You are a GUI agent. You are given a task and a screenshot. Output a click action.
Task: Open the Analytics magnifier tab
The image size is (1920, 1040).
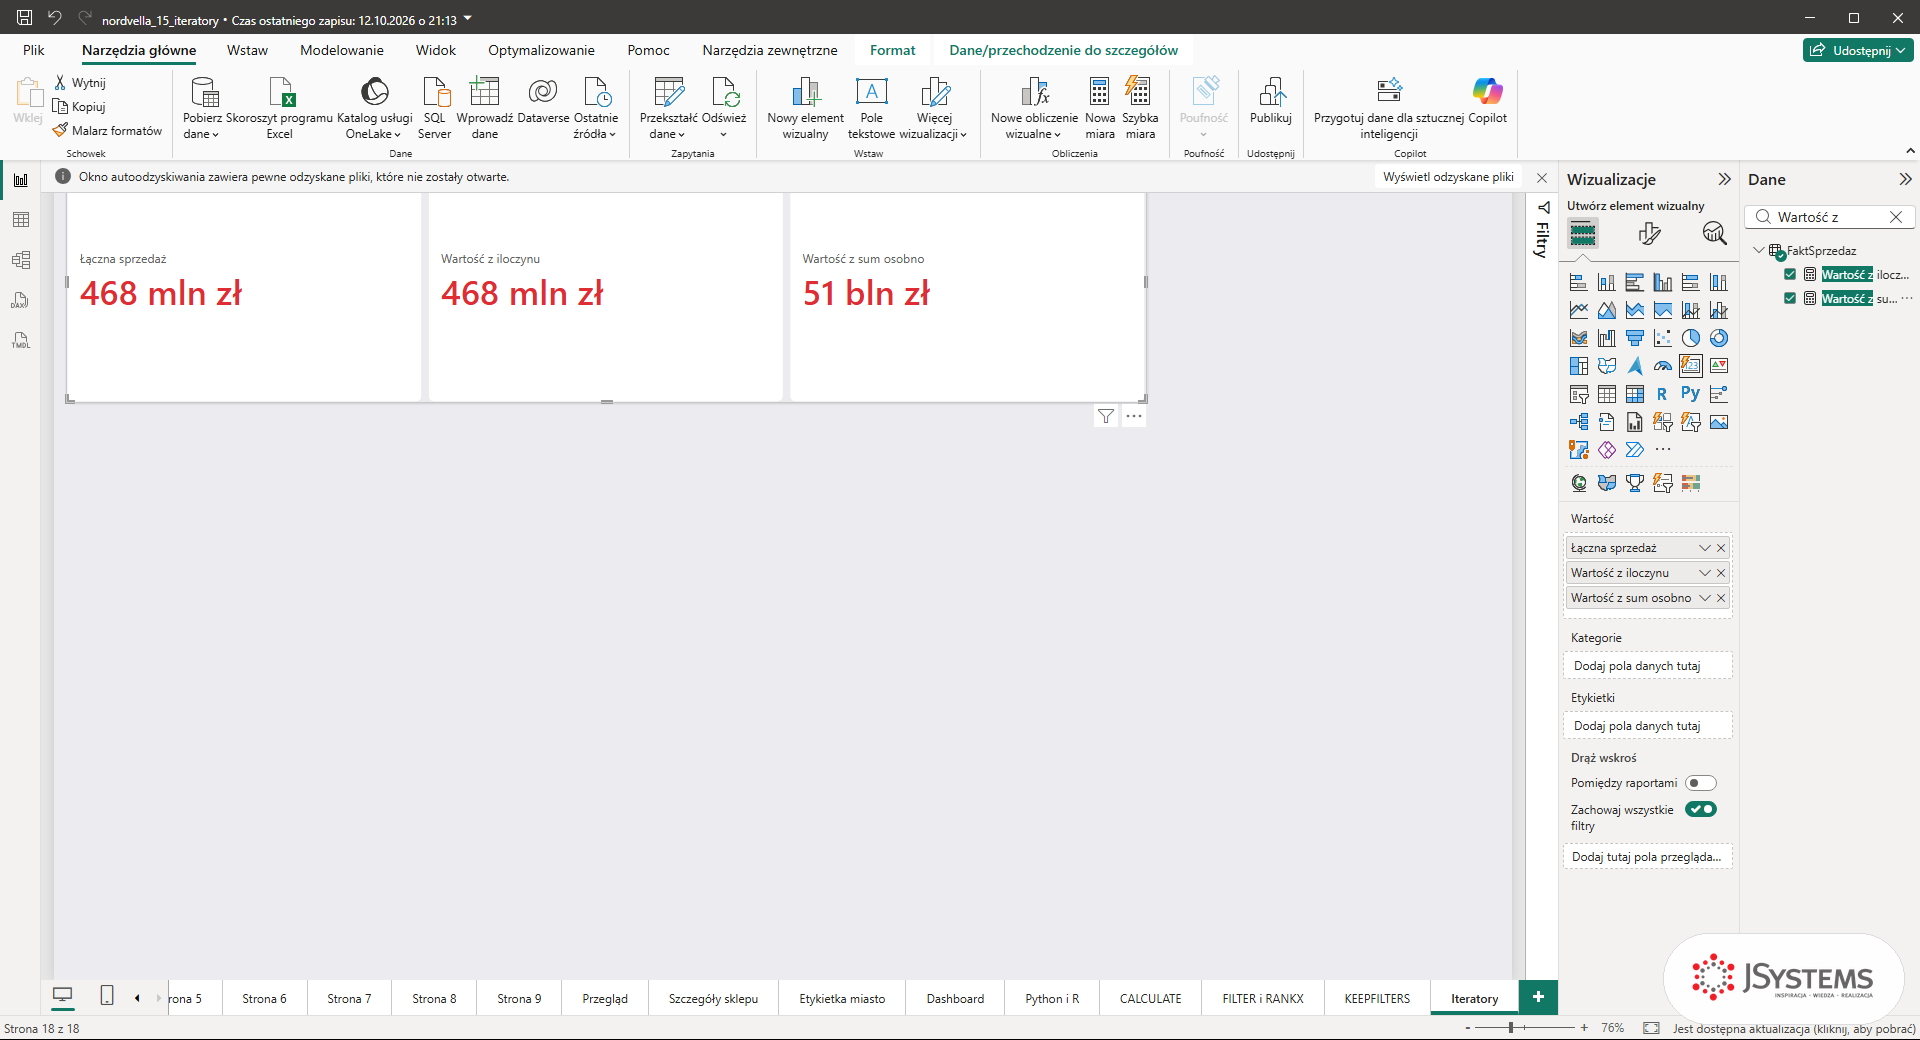tap(1714, 234)
